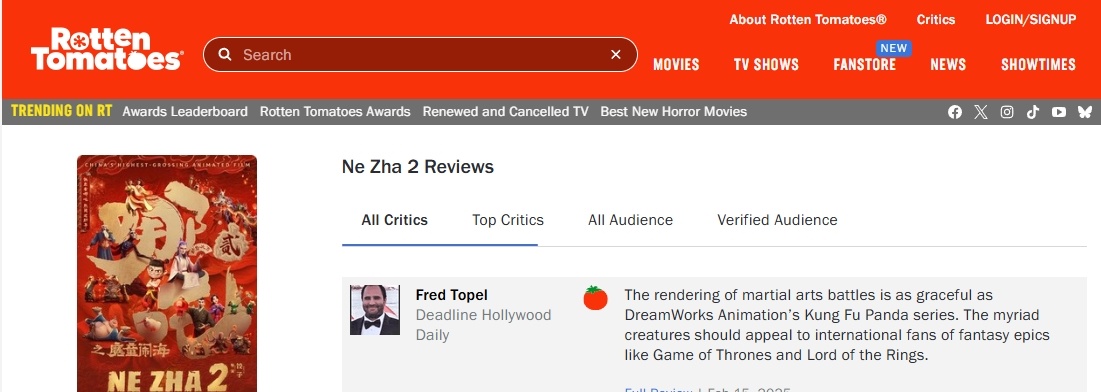The height and width of the screenshot is (392, 1101).
Task: Open the Instagram social icon
Action: pos(1007,112)
